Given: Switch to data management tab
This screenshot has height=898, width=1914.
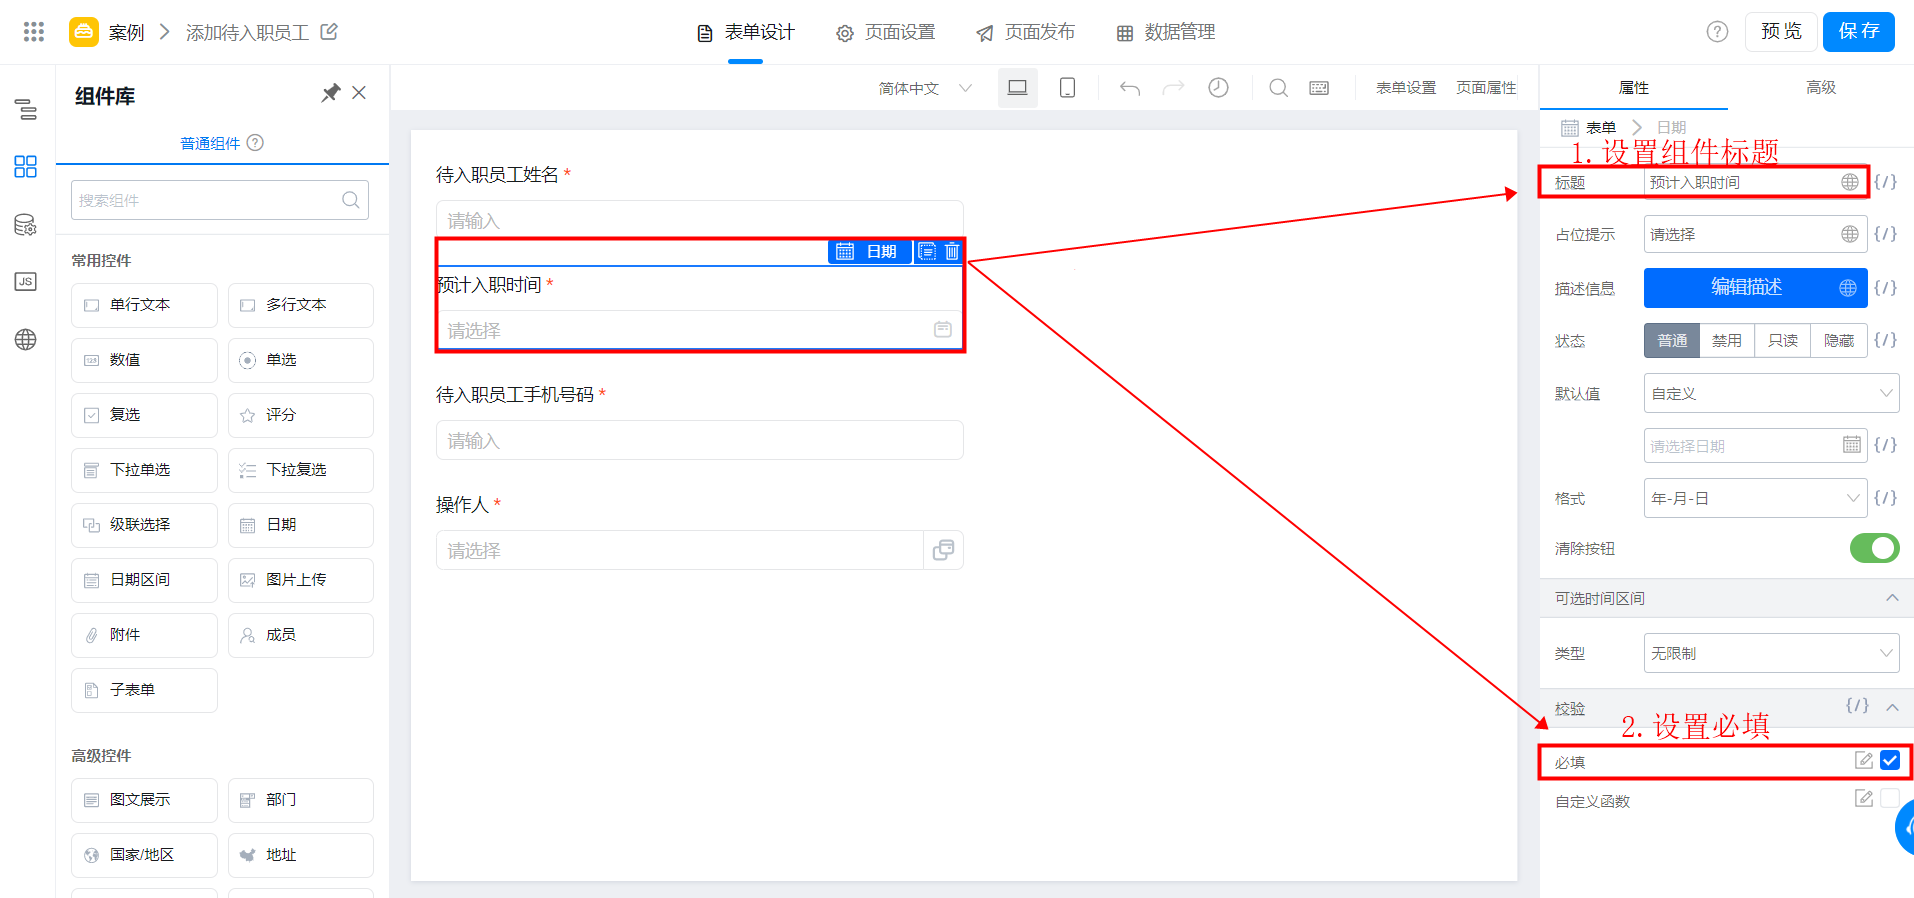Looking at the screenshot, I should (x=1166, y=32).
